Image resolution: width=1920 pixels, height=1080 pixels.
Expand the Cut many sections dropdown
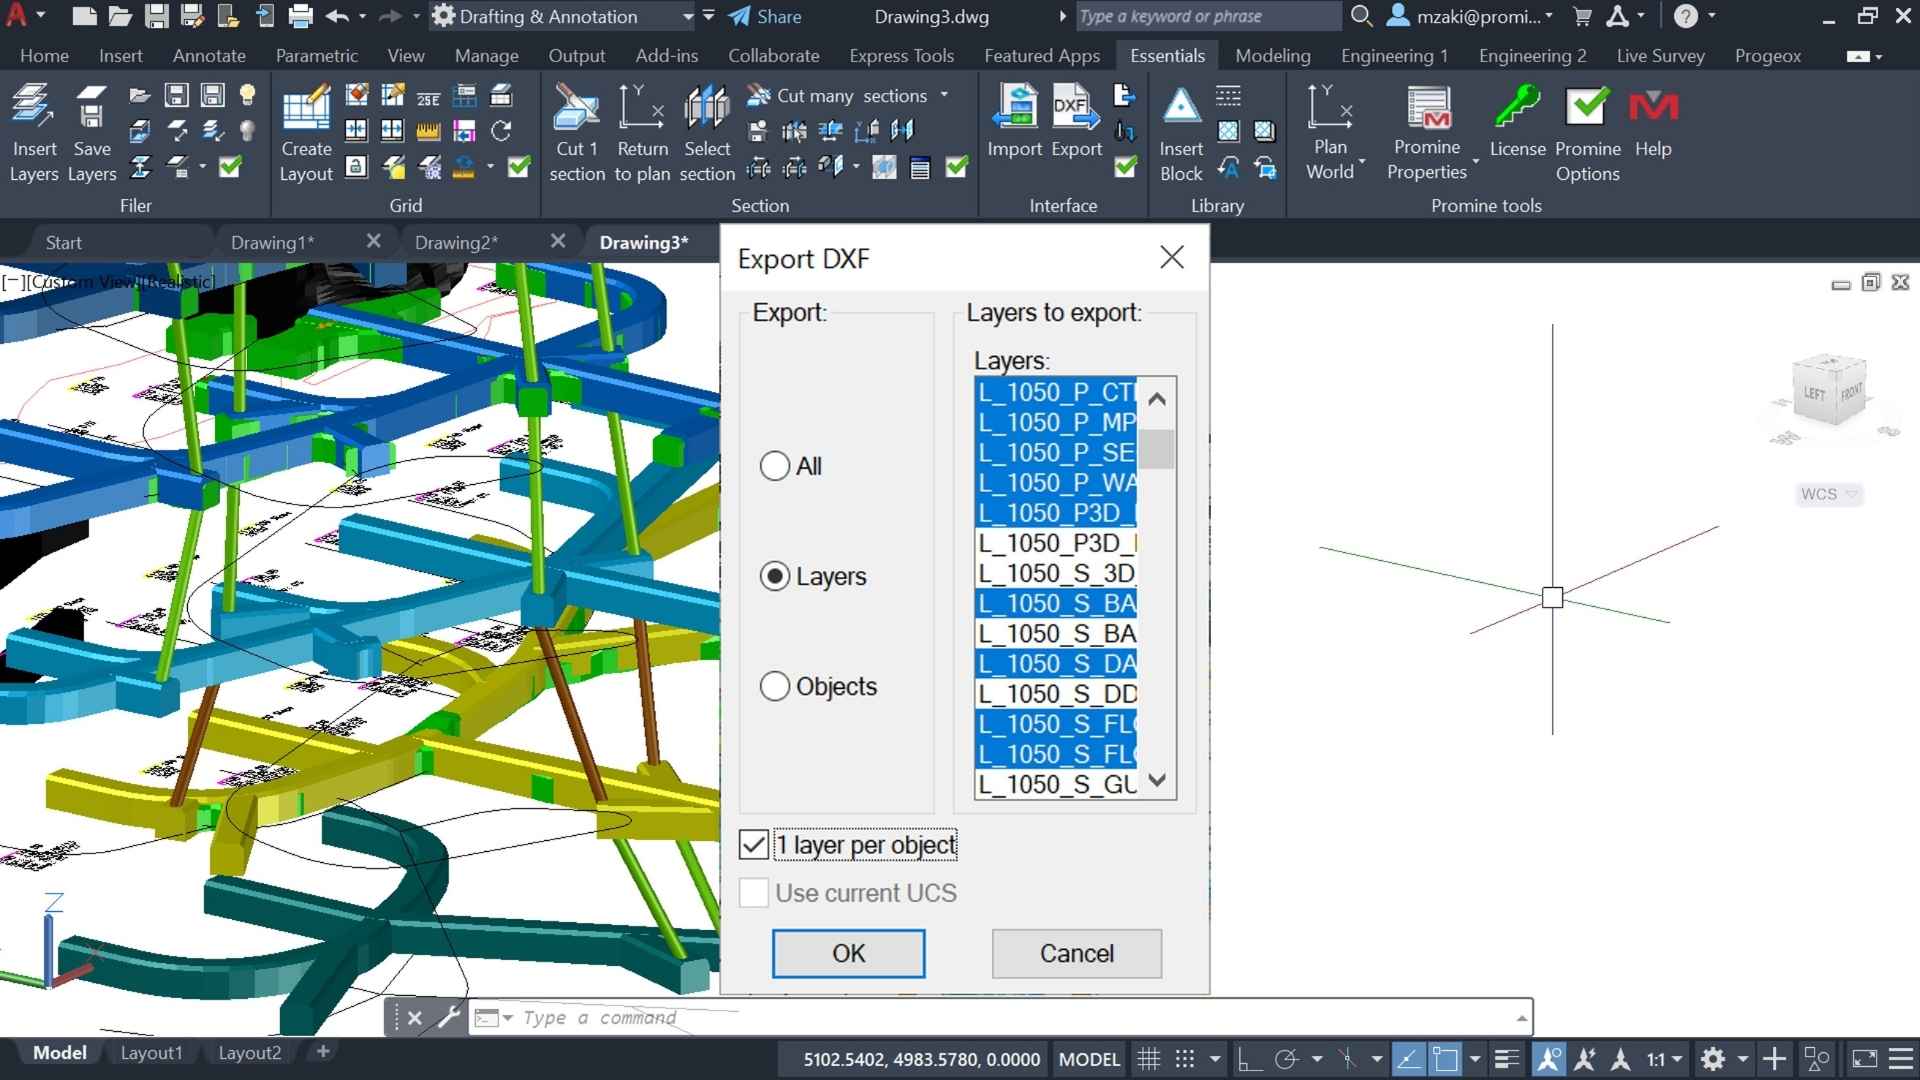[944, 95]
